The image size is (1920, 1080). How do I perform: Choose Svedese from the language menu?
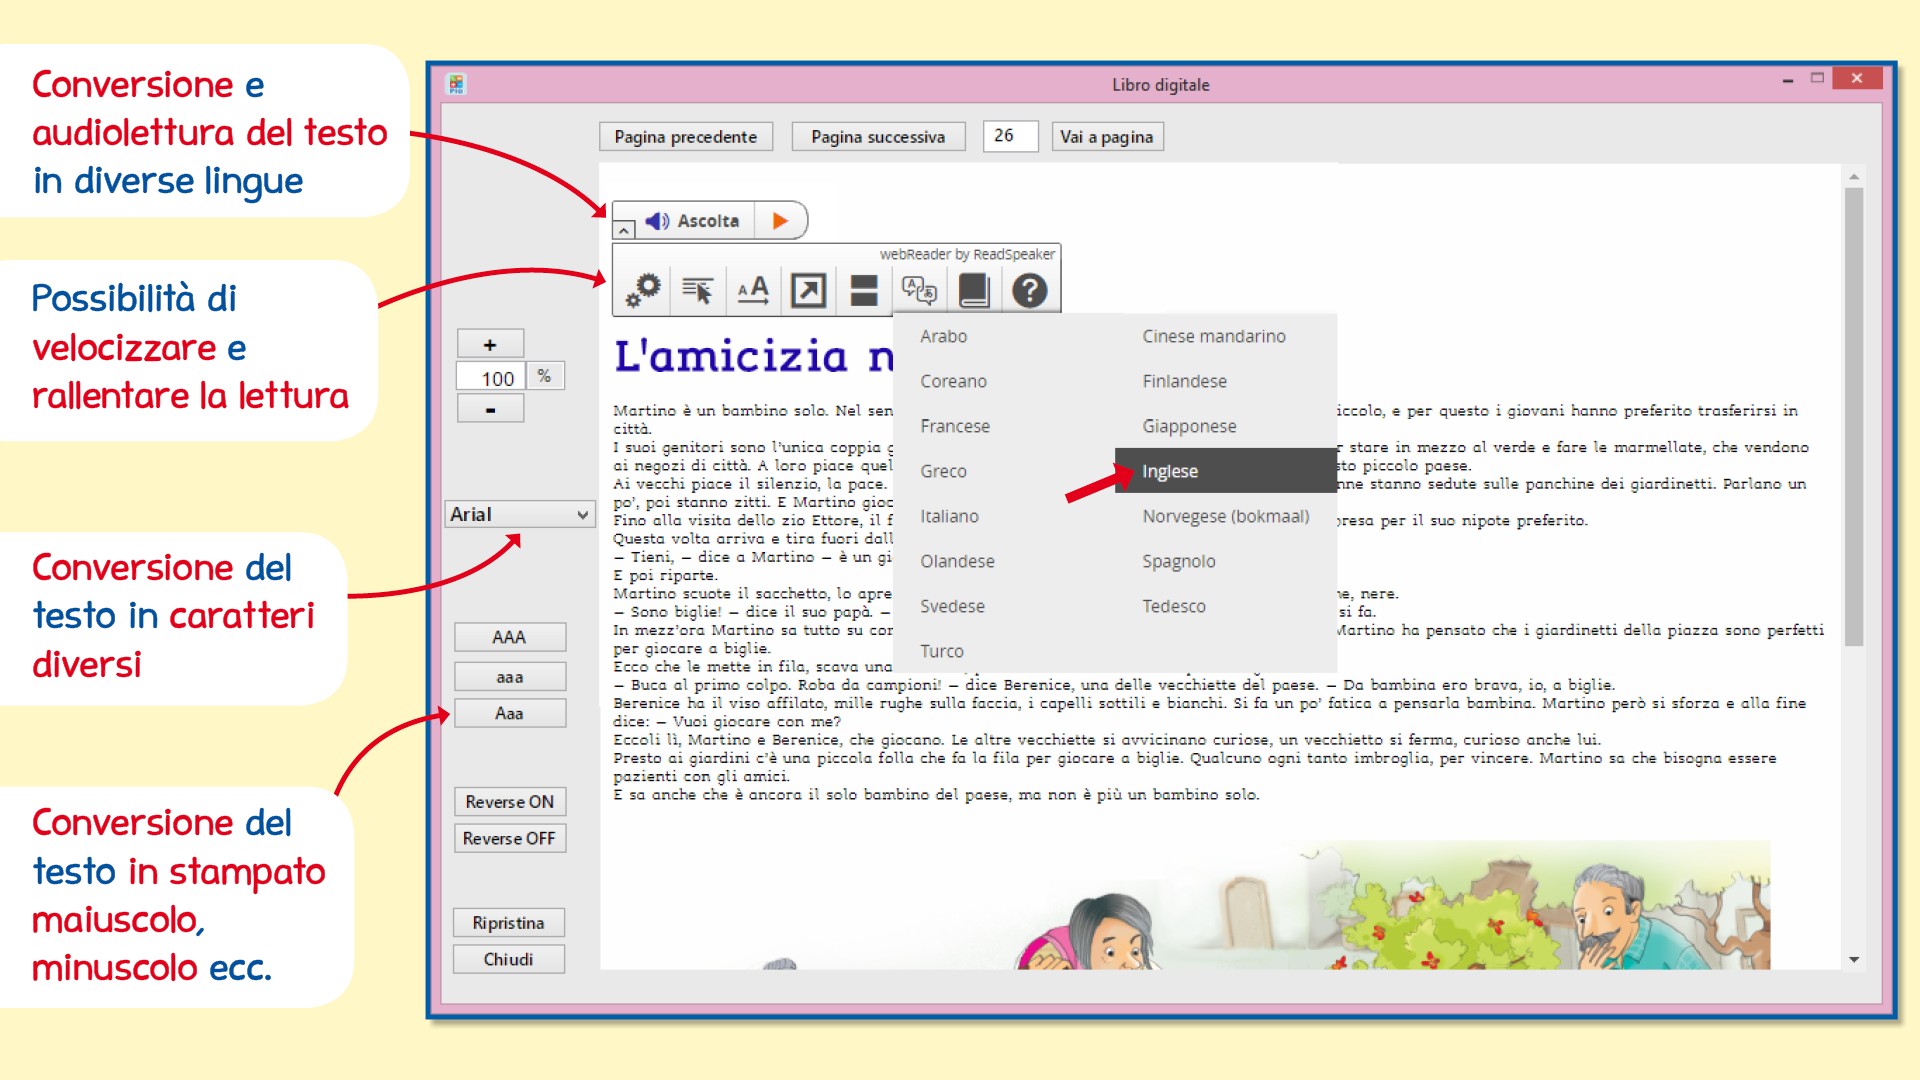[952, 606]
